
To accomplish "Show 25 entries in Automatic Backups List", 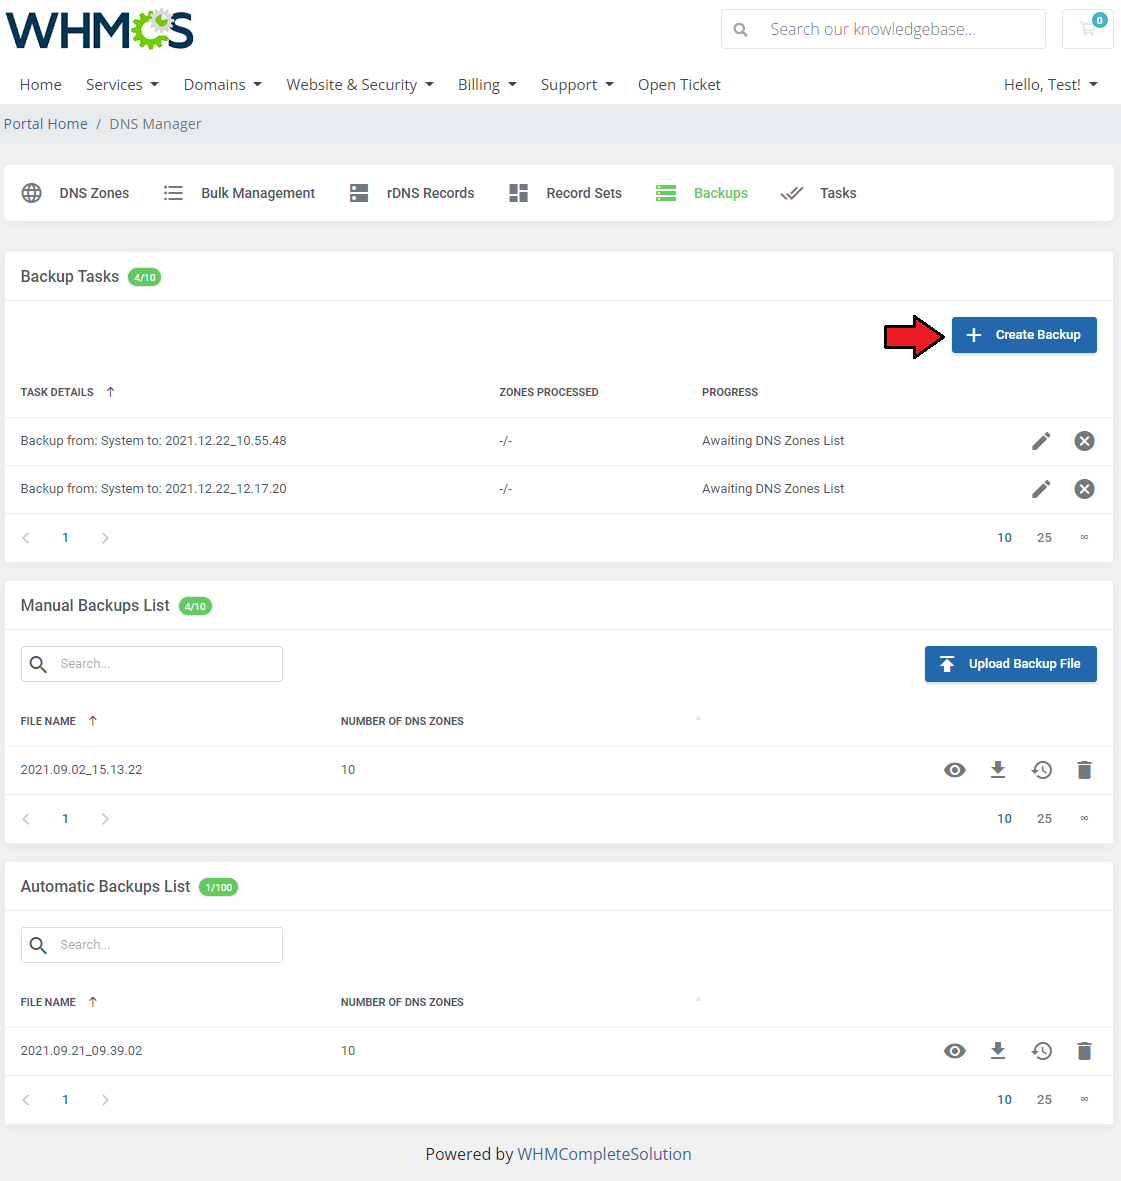I will click(x=1044, y=1100).
